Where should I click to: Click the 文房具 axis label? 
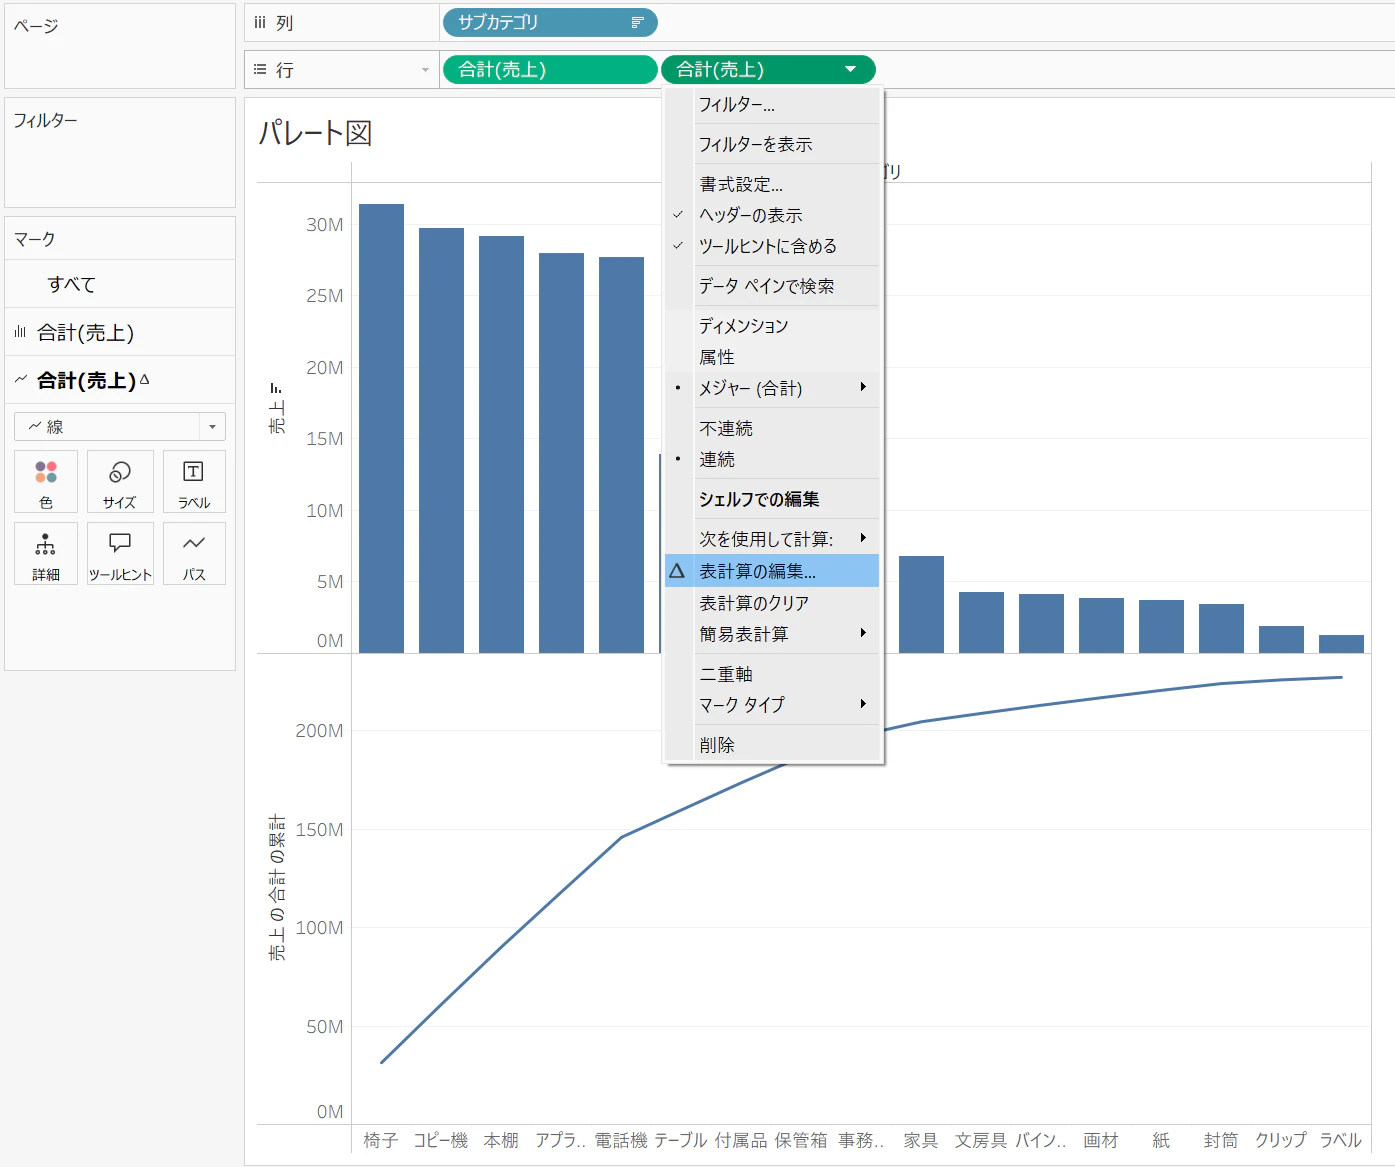pos(981,1140)
